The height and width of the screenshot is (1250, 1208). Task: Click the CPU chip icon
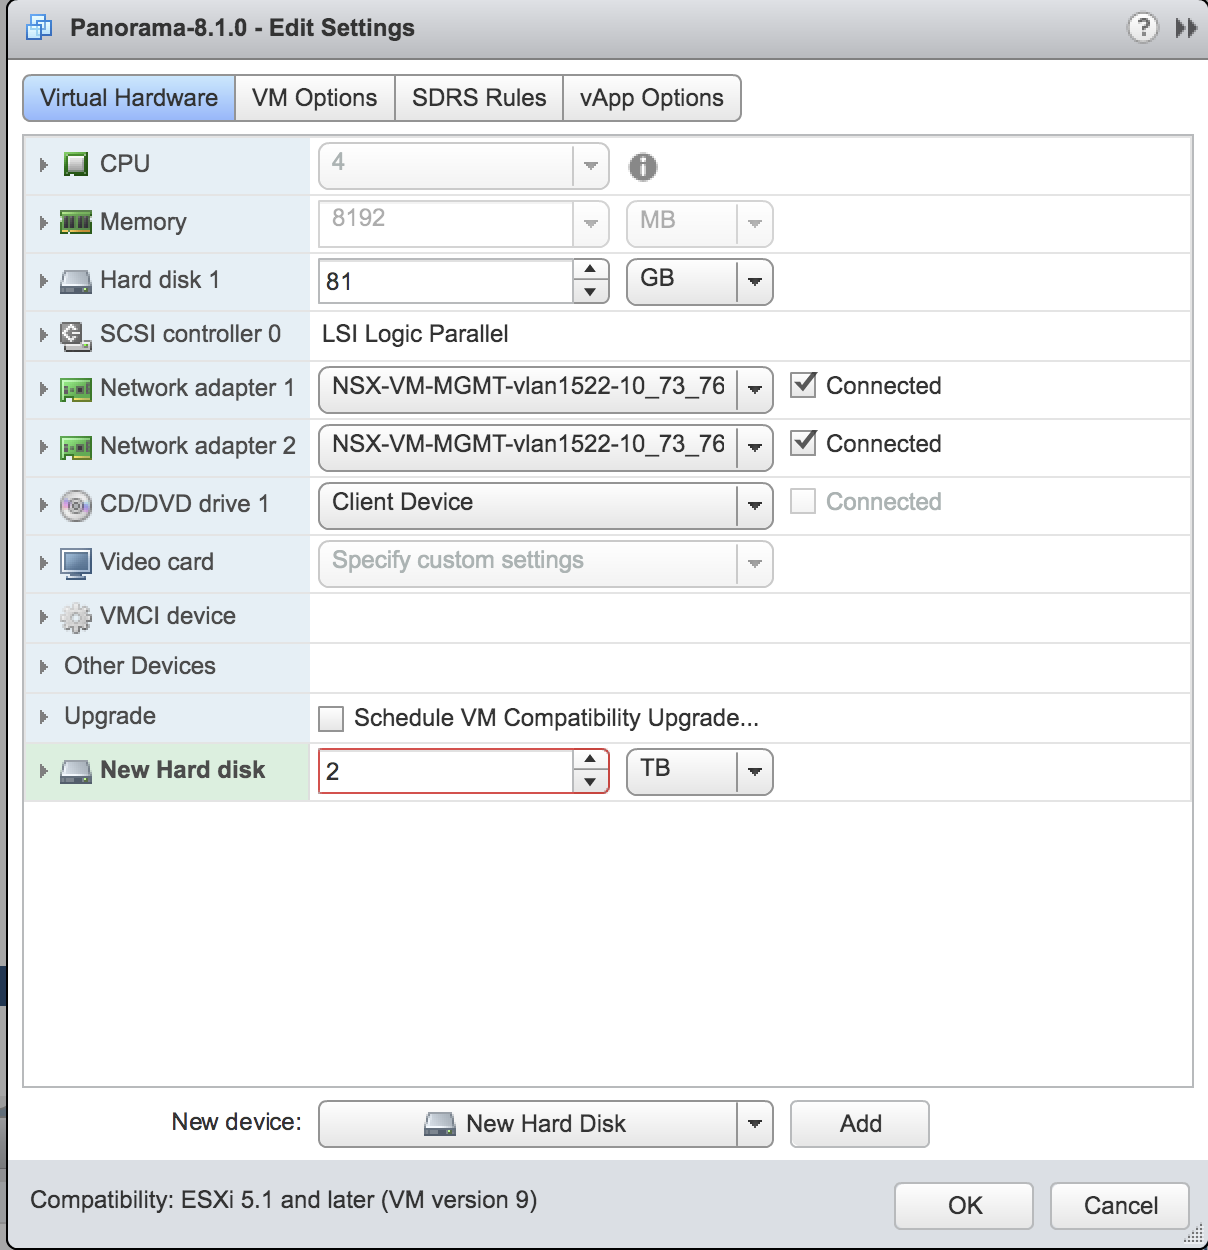click(x=76, y=164)
